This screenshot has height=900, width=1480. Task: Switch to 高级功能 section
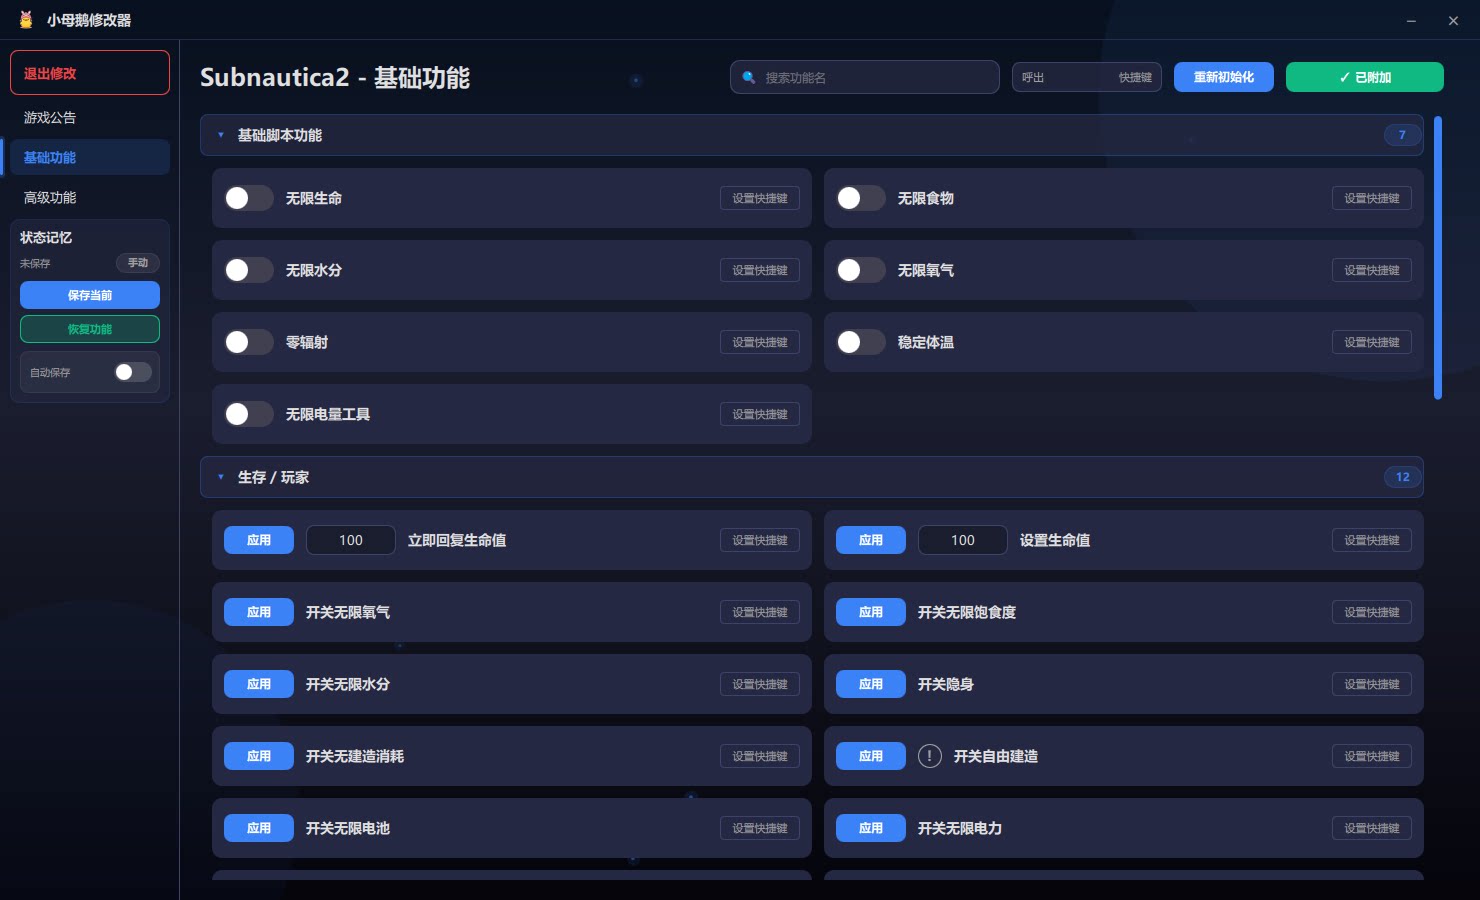pos(90,197)
